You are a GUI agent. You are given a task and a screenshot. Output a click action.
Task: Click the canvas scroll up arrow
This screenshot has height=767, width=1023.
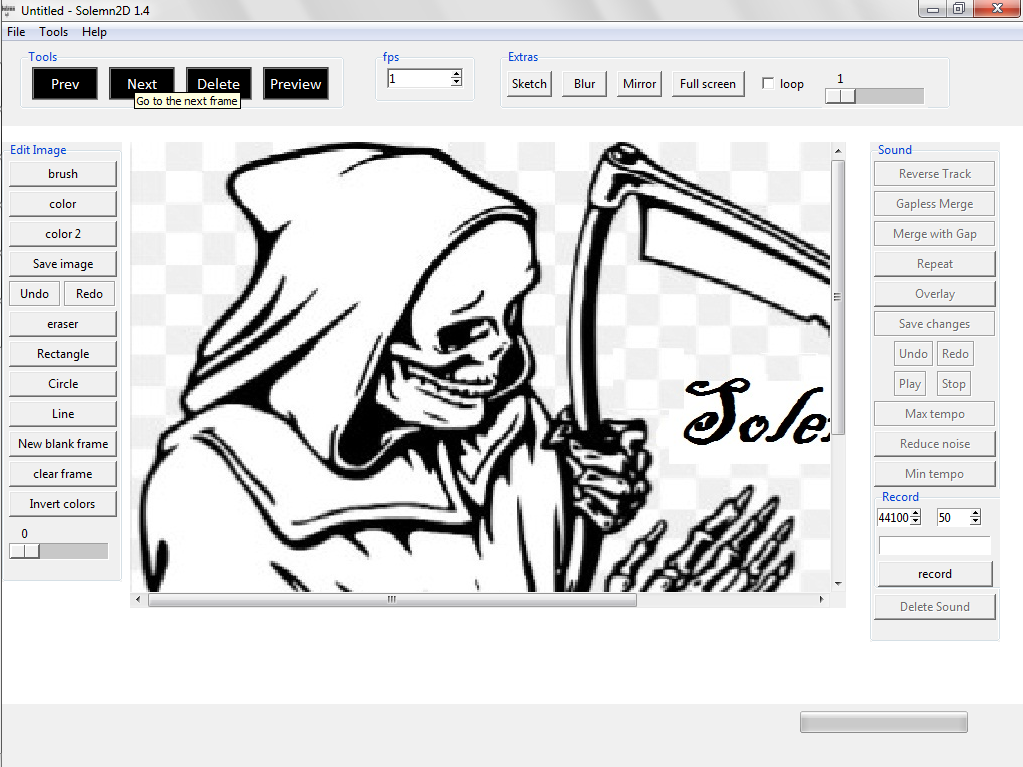(838, 151)
